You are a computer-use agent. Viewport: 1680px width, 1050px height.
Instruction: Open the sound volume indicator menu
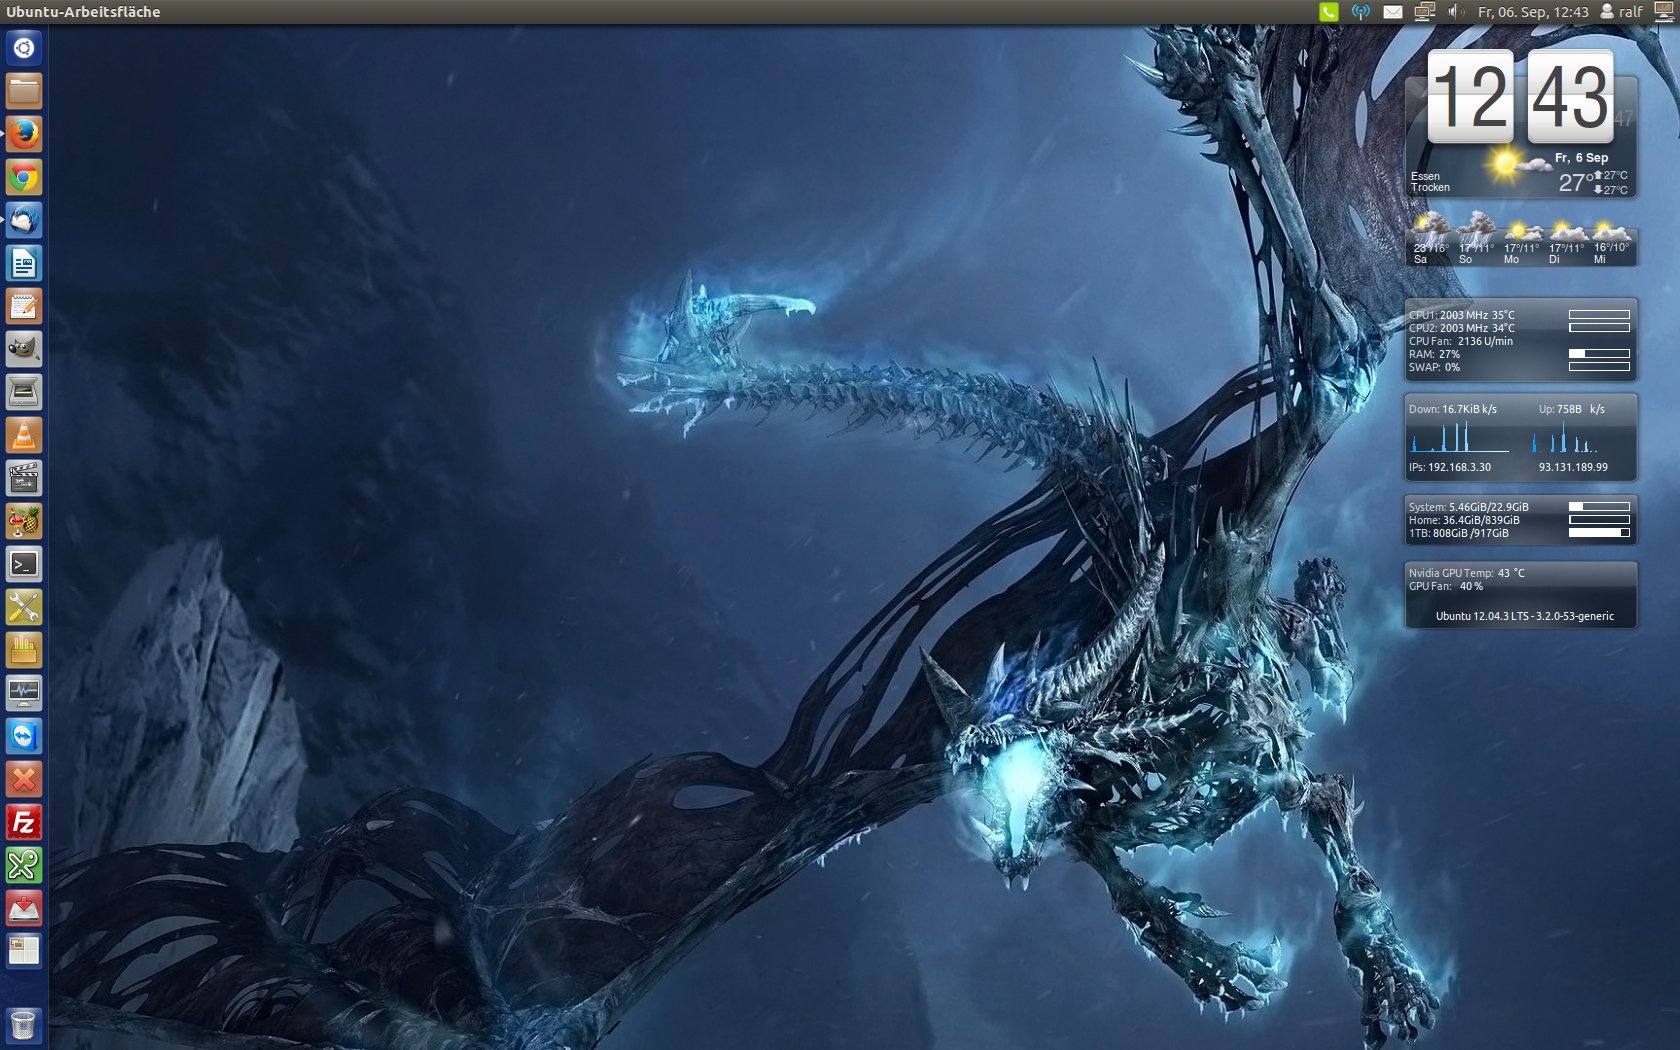click(1456, 12)
